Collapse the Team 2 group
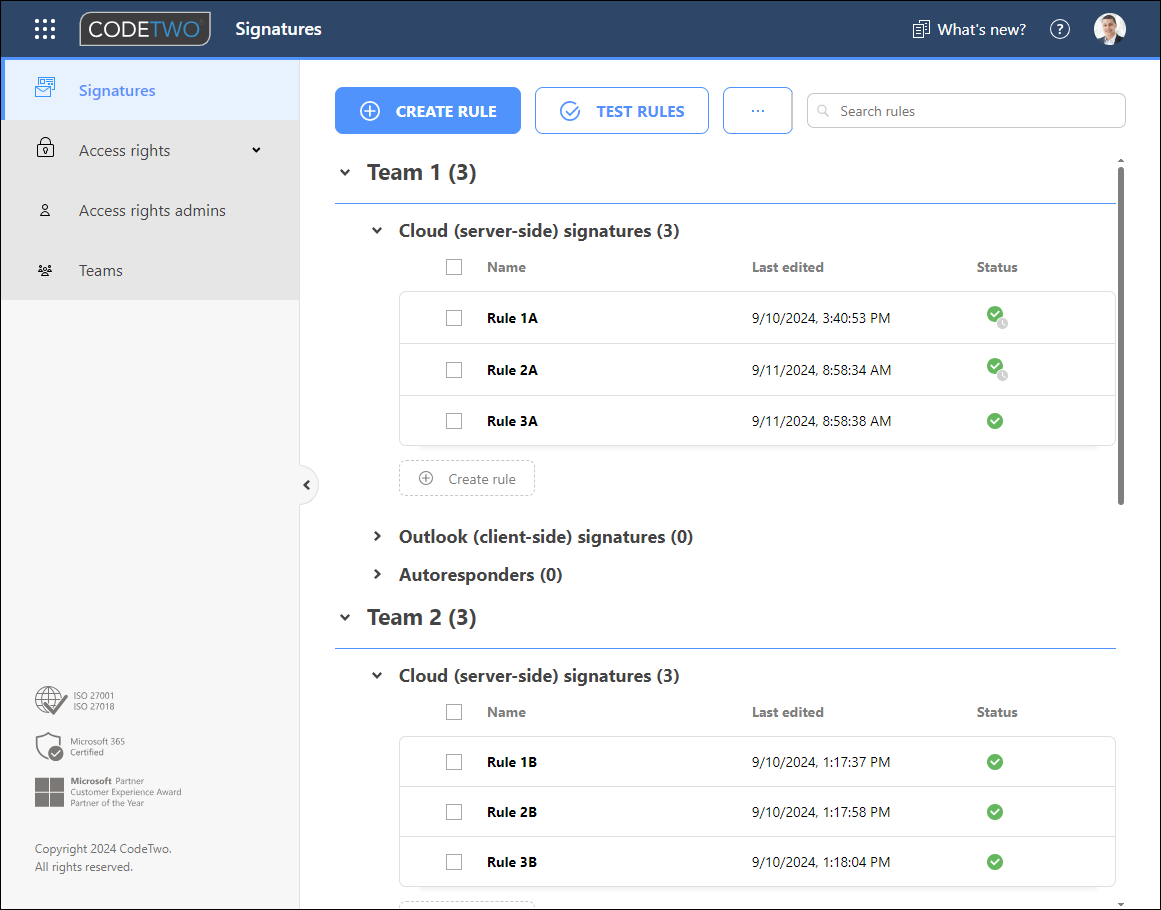 tap(345, 618)
